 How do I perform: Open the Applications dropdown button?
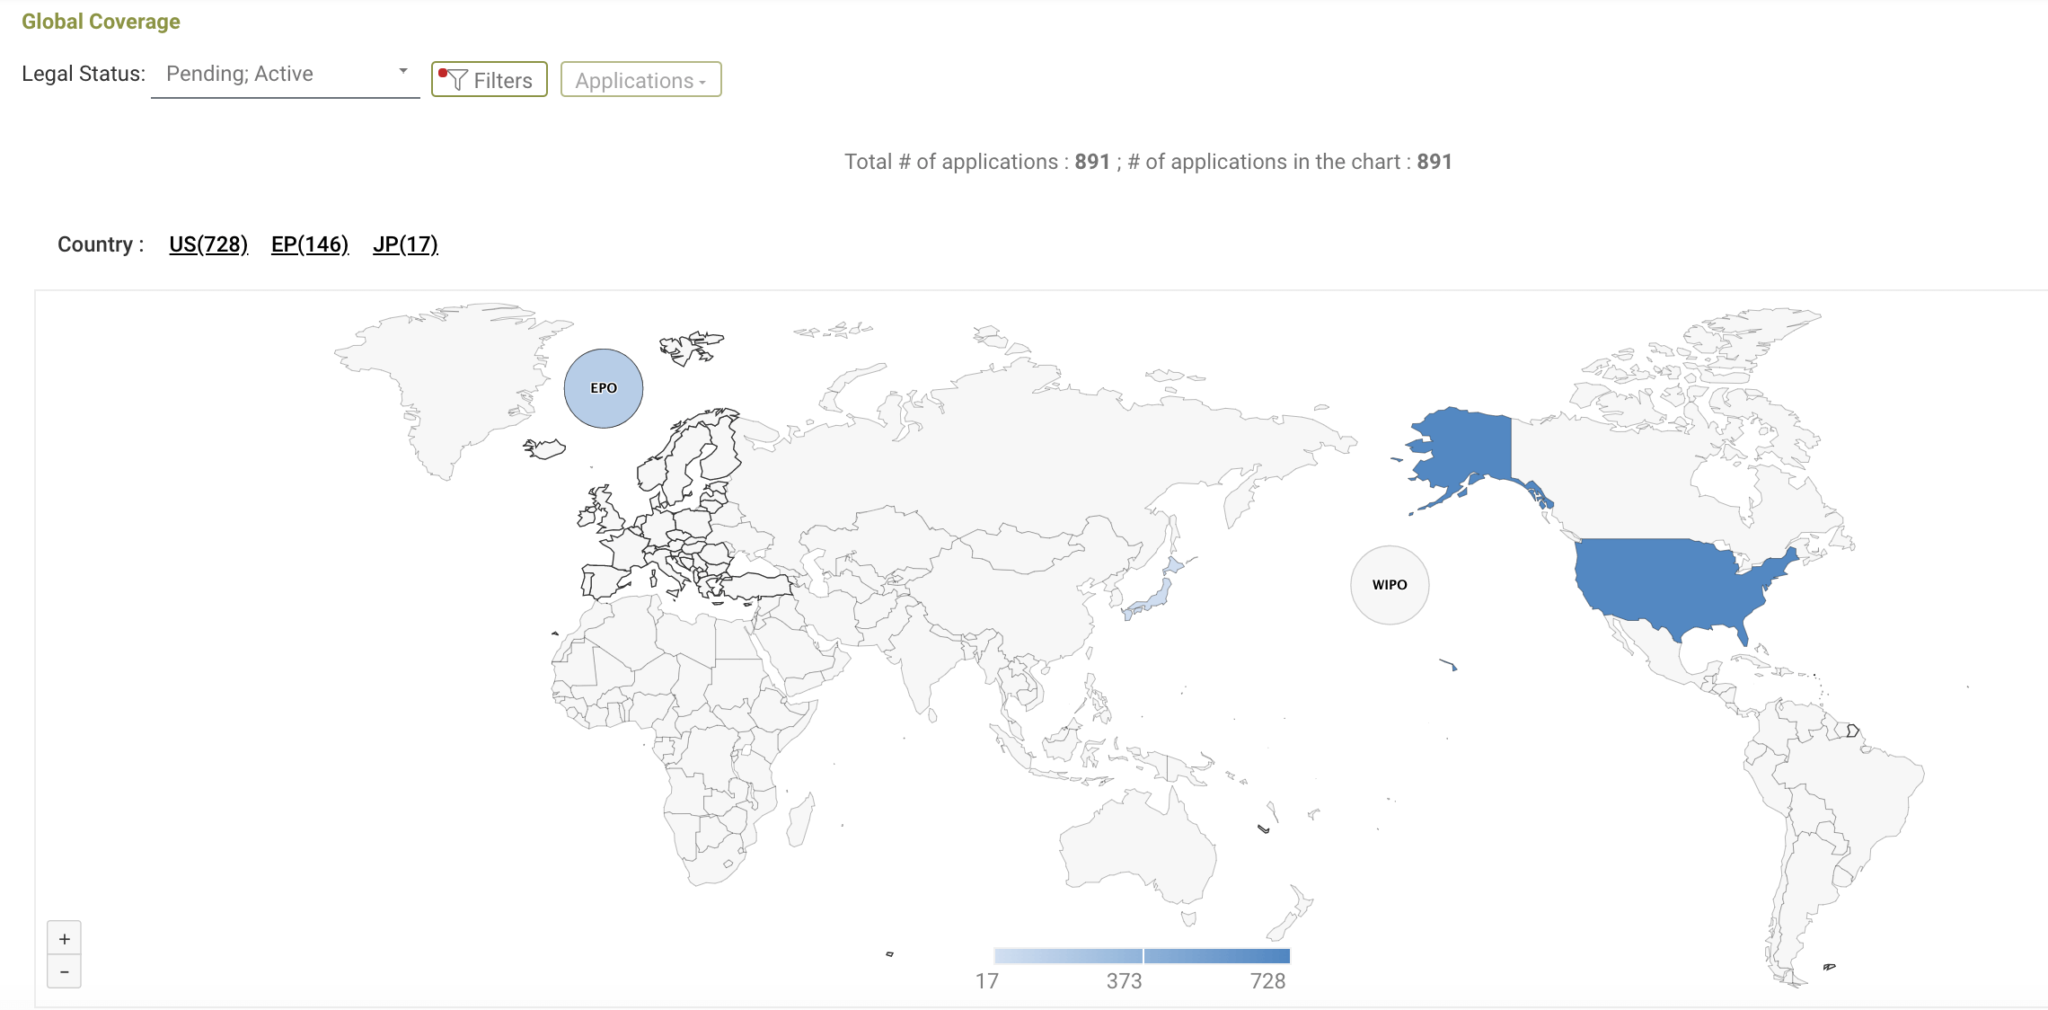tap(641, 80)
